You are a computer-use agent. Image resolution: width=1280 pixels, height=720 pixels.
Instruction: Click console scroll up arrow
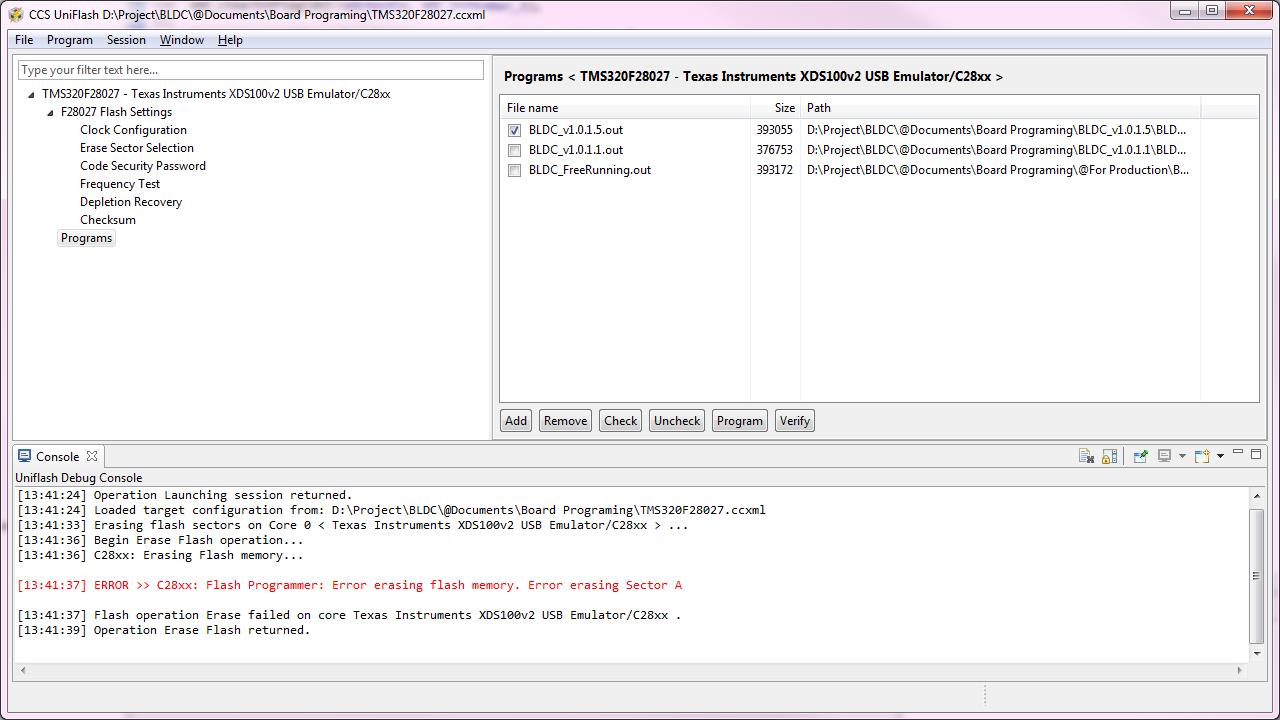point(1257,496)
